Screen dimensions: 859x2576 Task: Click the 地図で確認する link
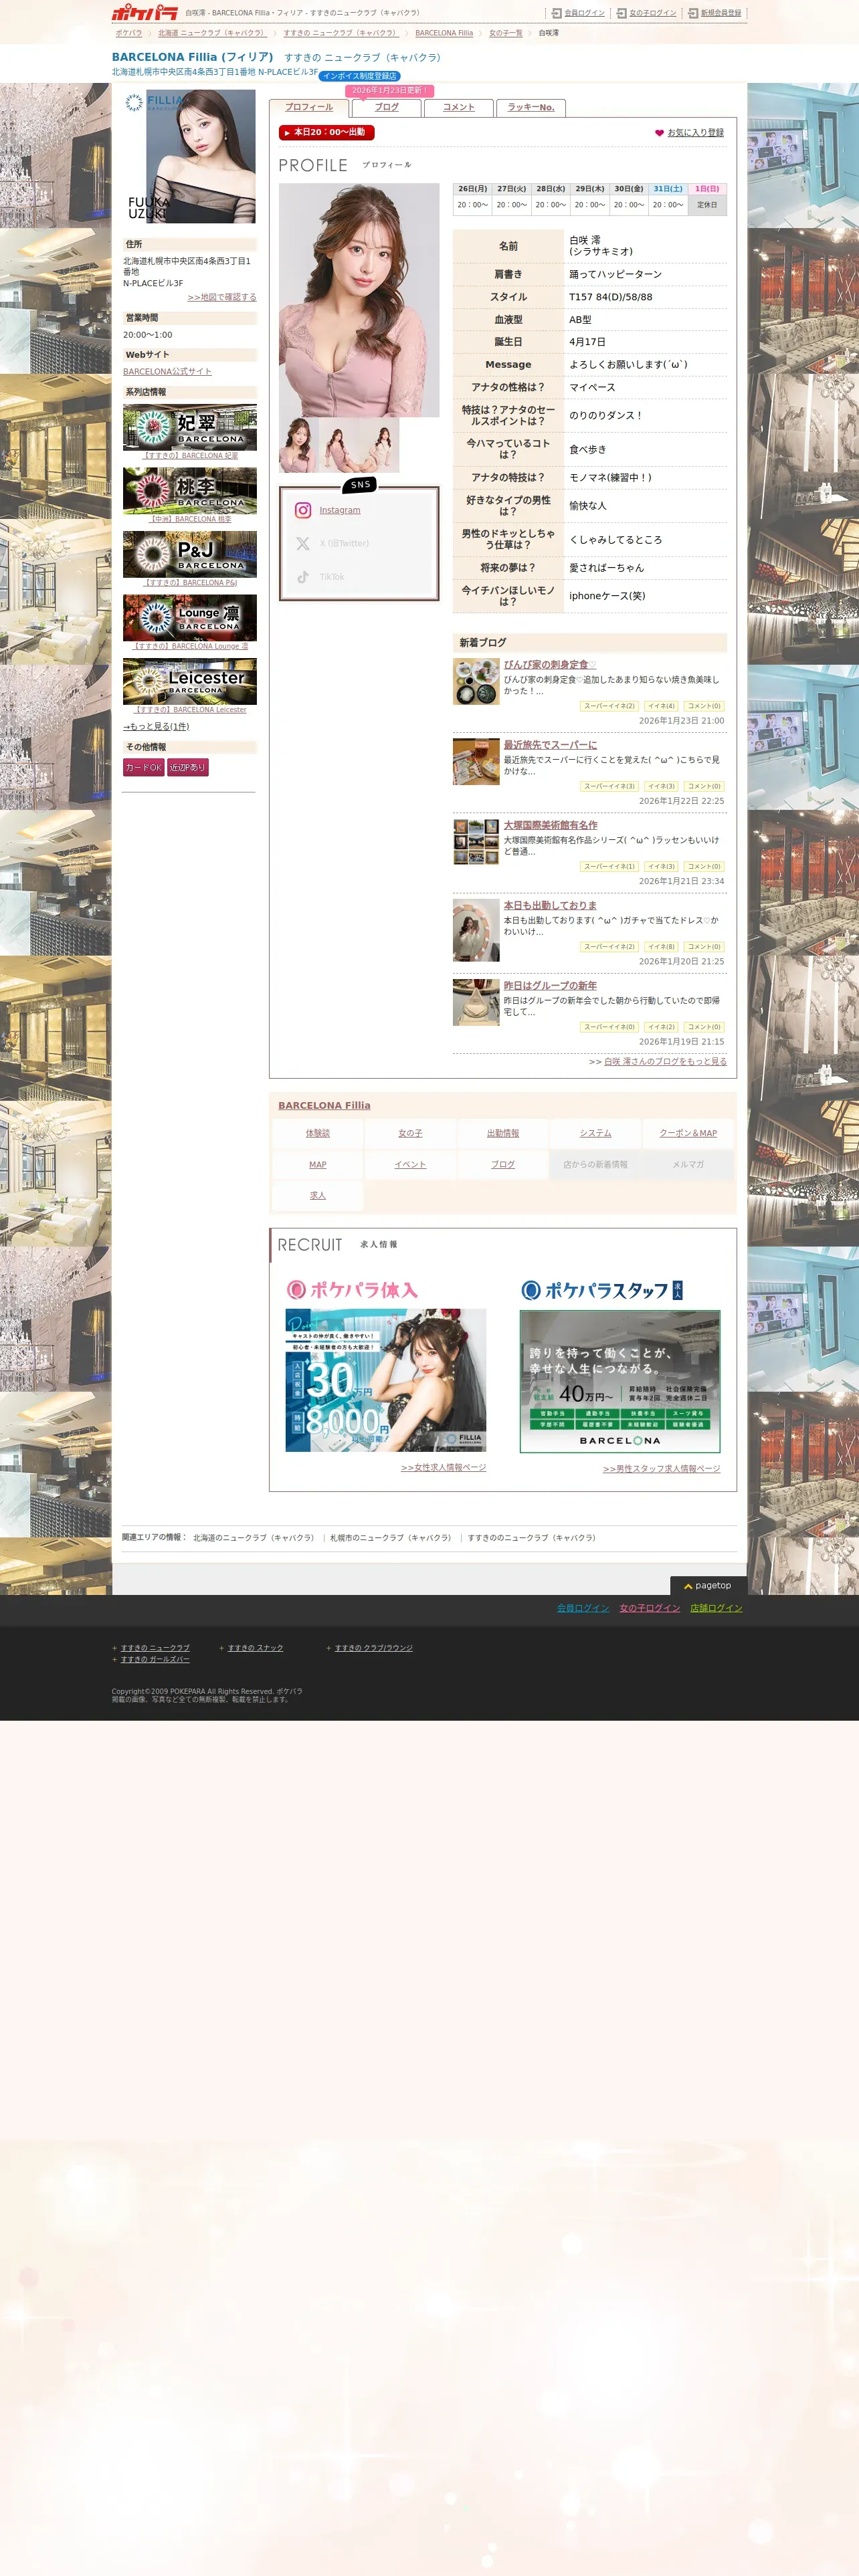point(222,297)
